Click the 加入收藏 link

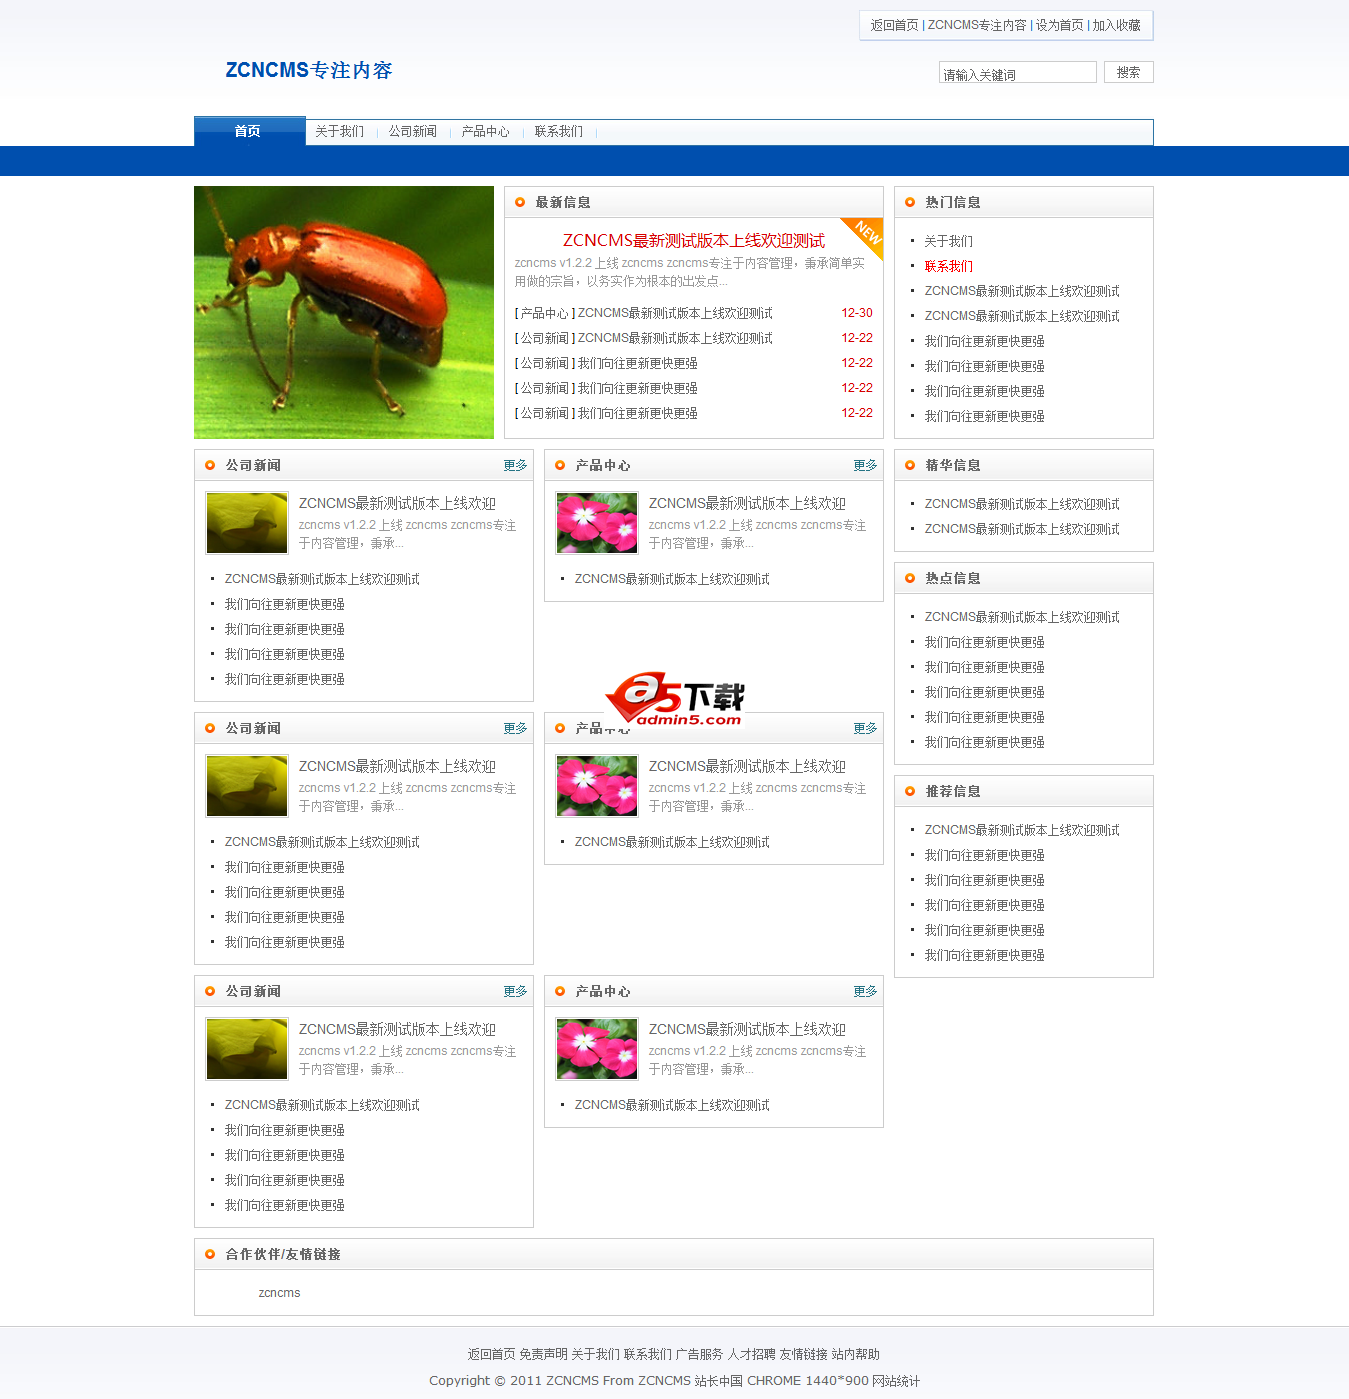coord(1117,25)
